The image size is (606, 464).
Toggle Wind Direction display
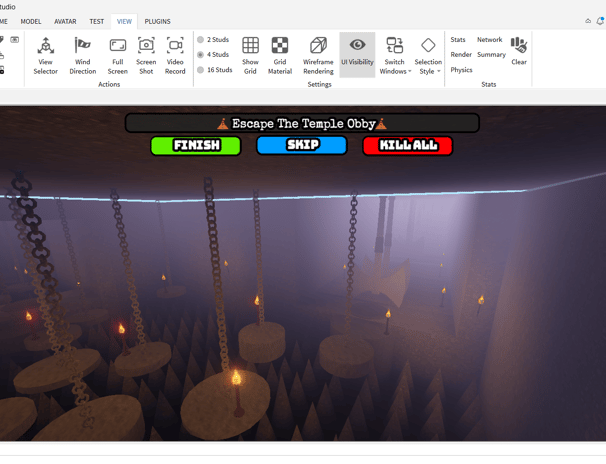pyautogui.click(x=82, y=56)
